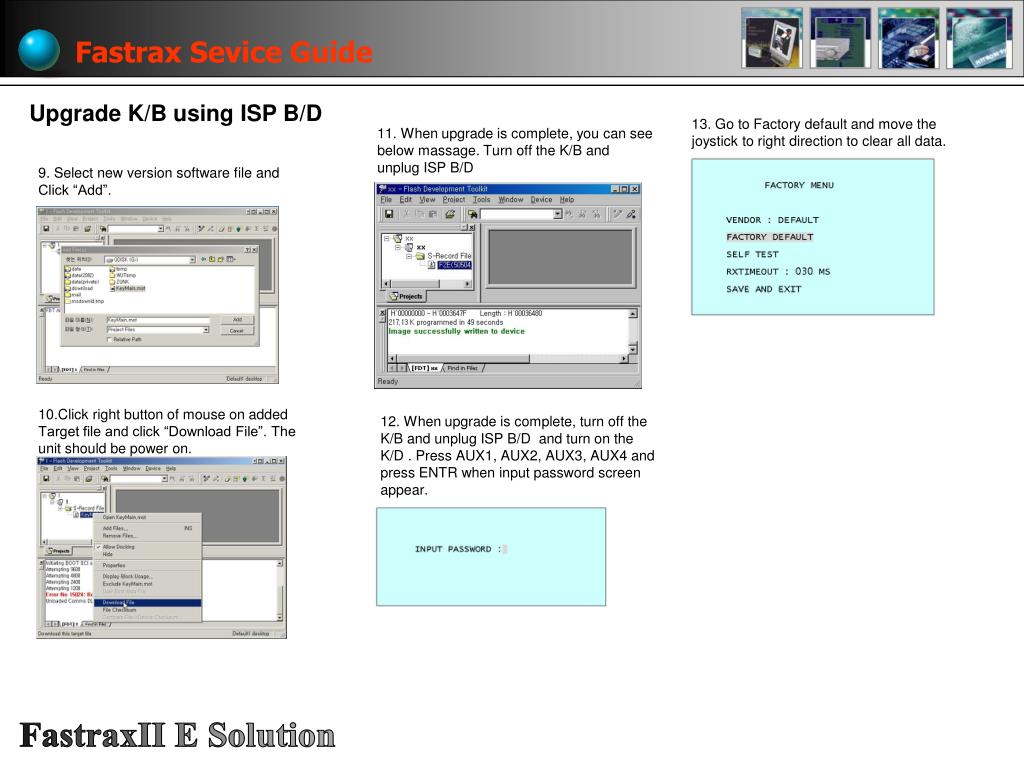Image resolution: width=1024 pixels, height=768 pixels.
Task: Open the search combo box dropdown in step 11
Action: [558, 214]
